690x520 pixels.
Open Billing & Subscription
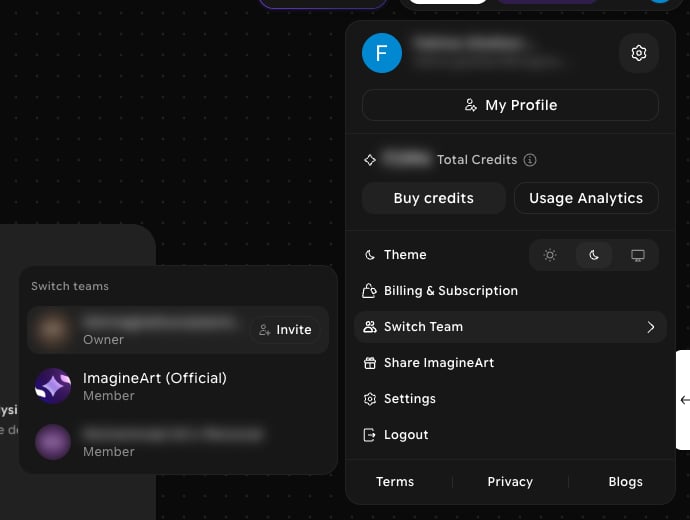[x=510, y=291]
